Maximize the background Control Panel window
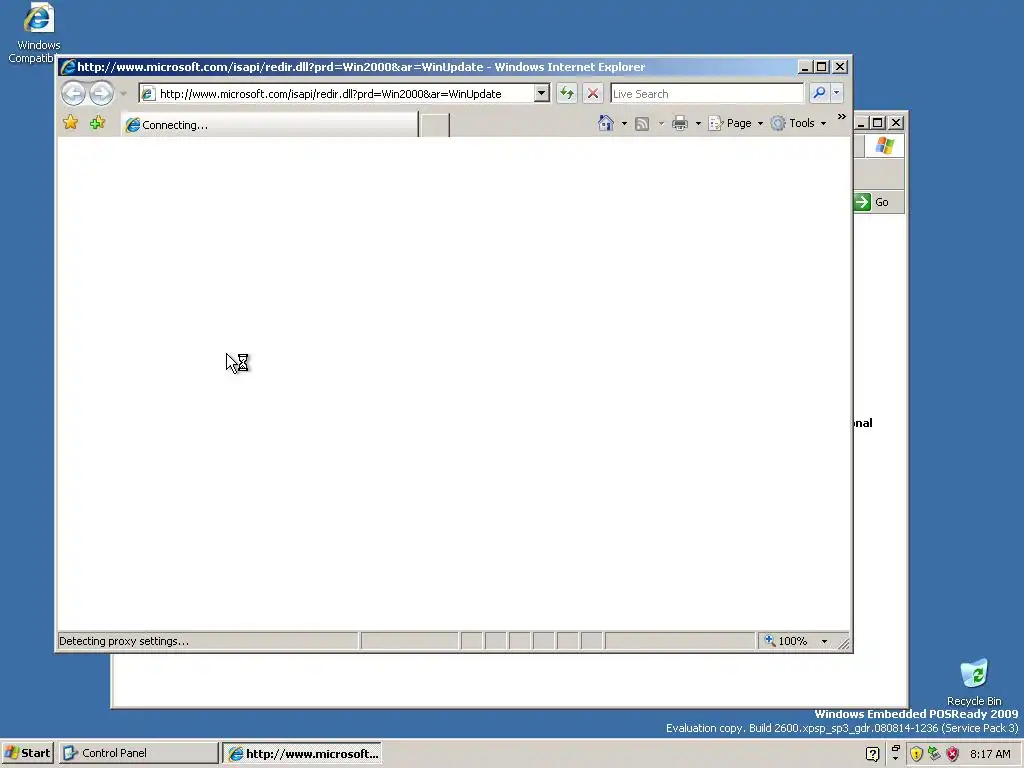1024x768 pixels. pyautogui.click(x=878, y=123)
